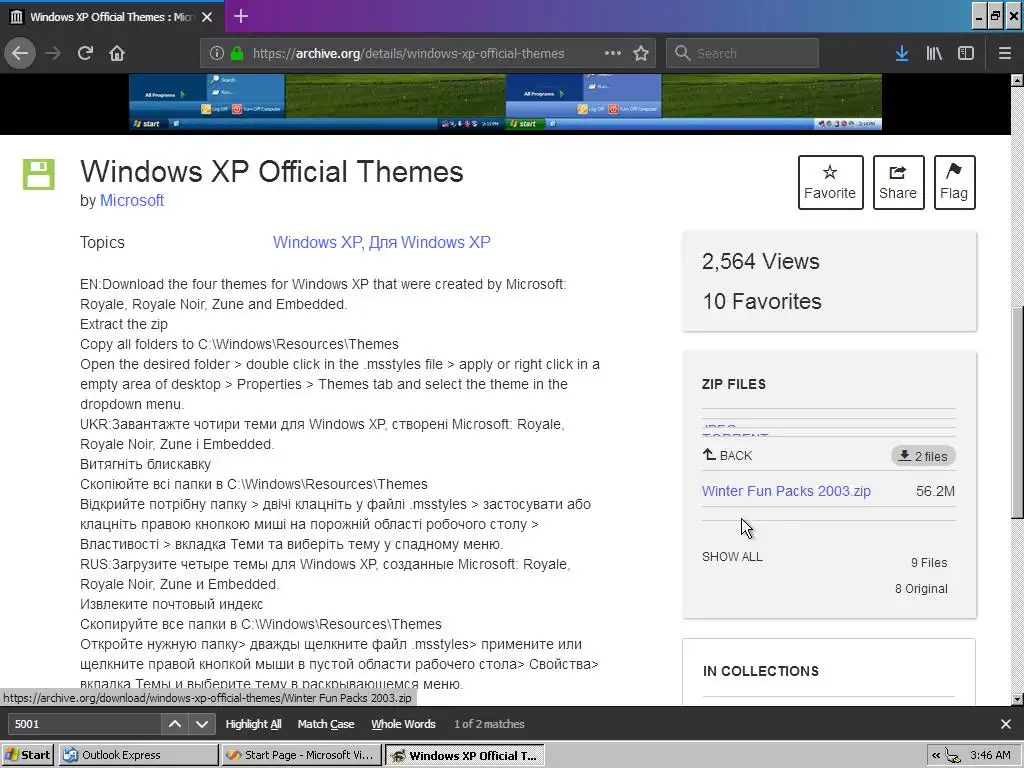Open the Windows Start menu
This screenshot has width=1024, height=768.
pos(28,755)
